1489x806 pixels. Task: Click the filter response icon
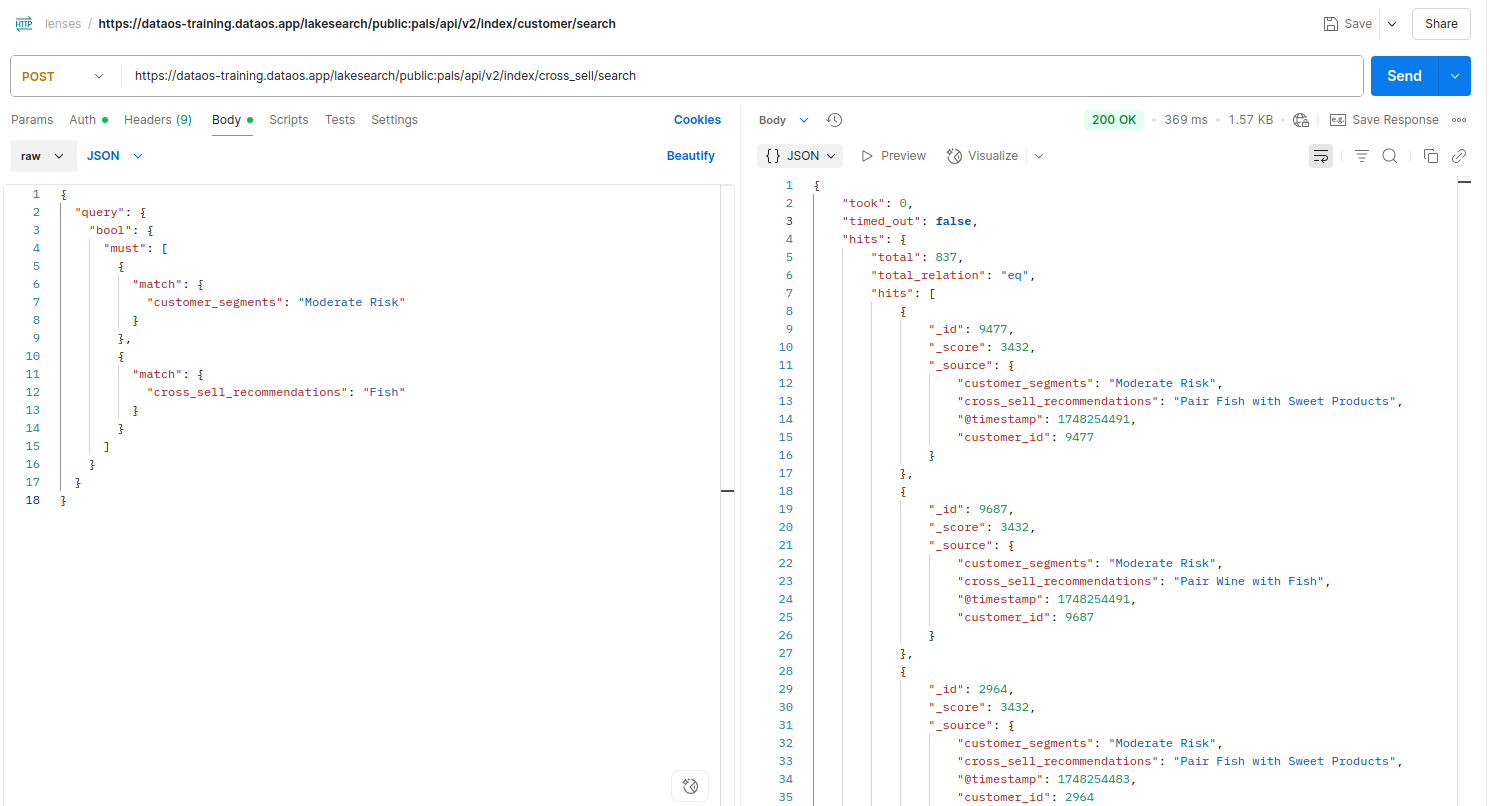click(1361, 156)
